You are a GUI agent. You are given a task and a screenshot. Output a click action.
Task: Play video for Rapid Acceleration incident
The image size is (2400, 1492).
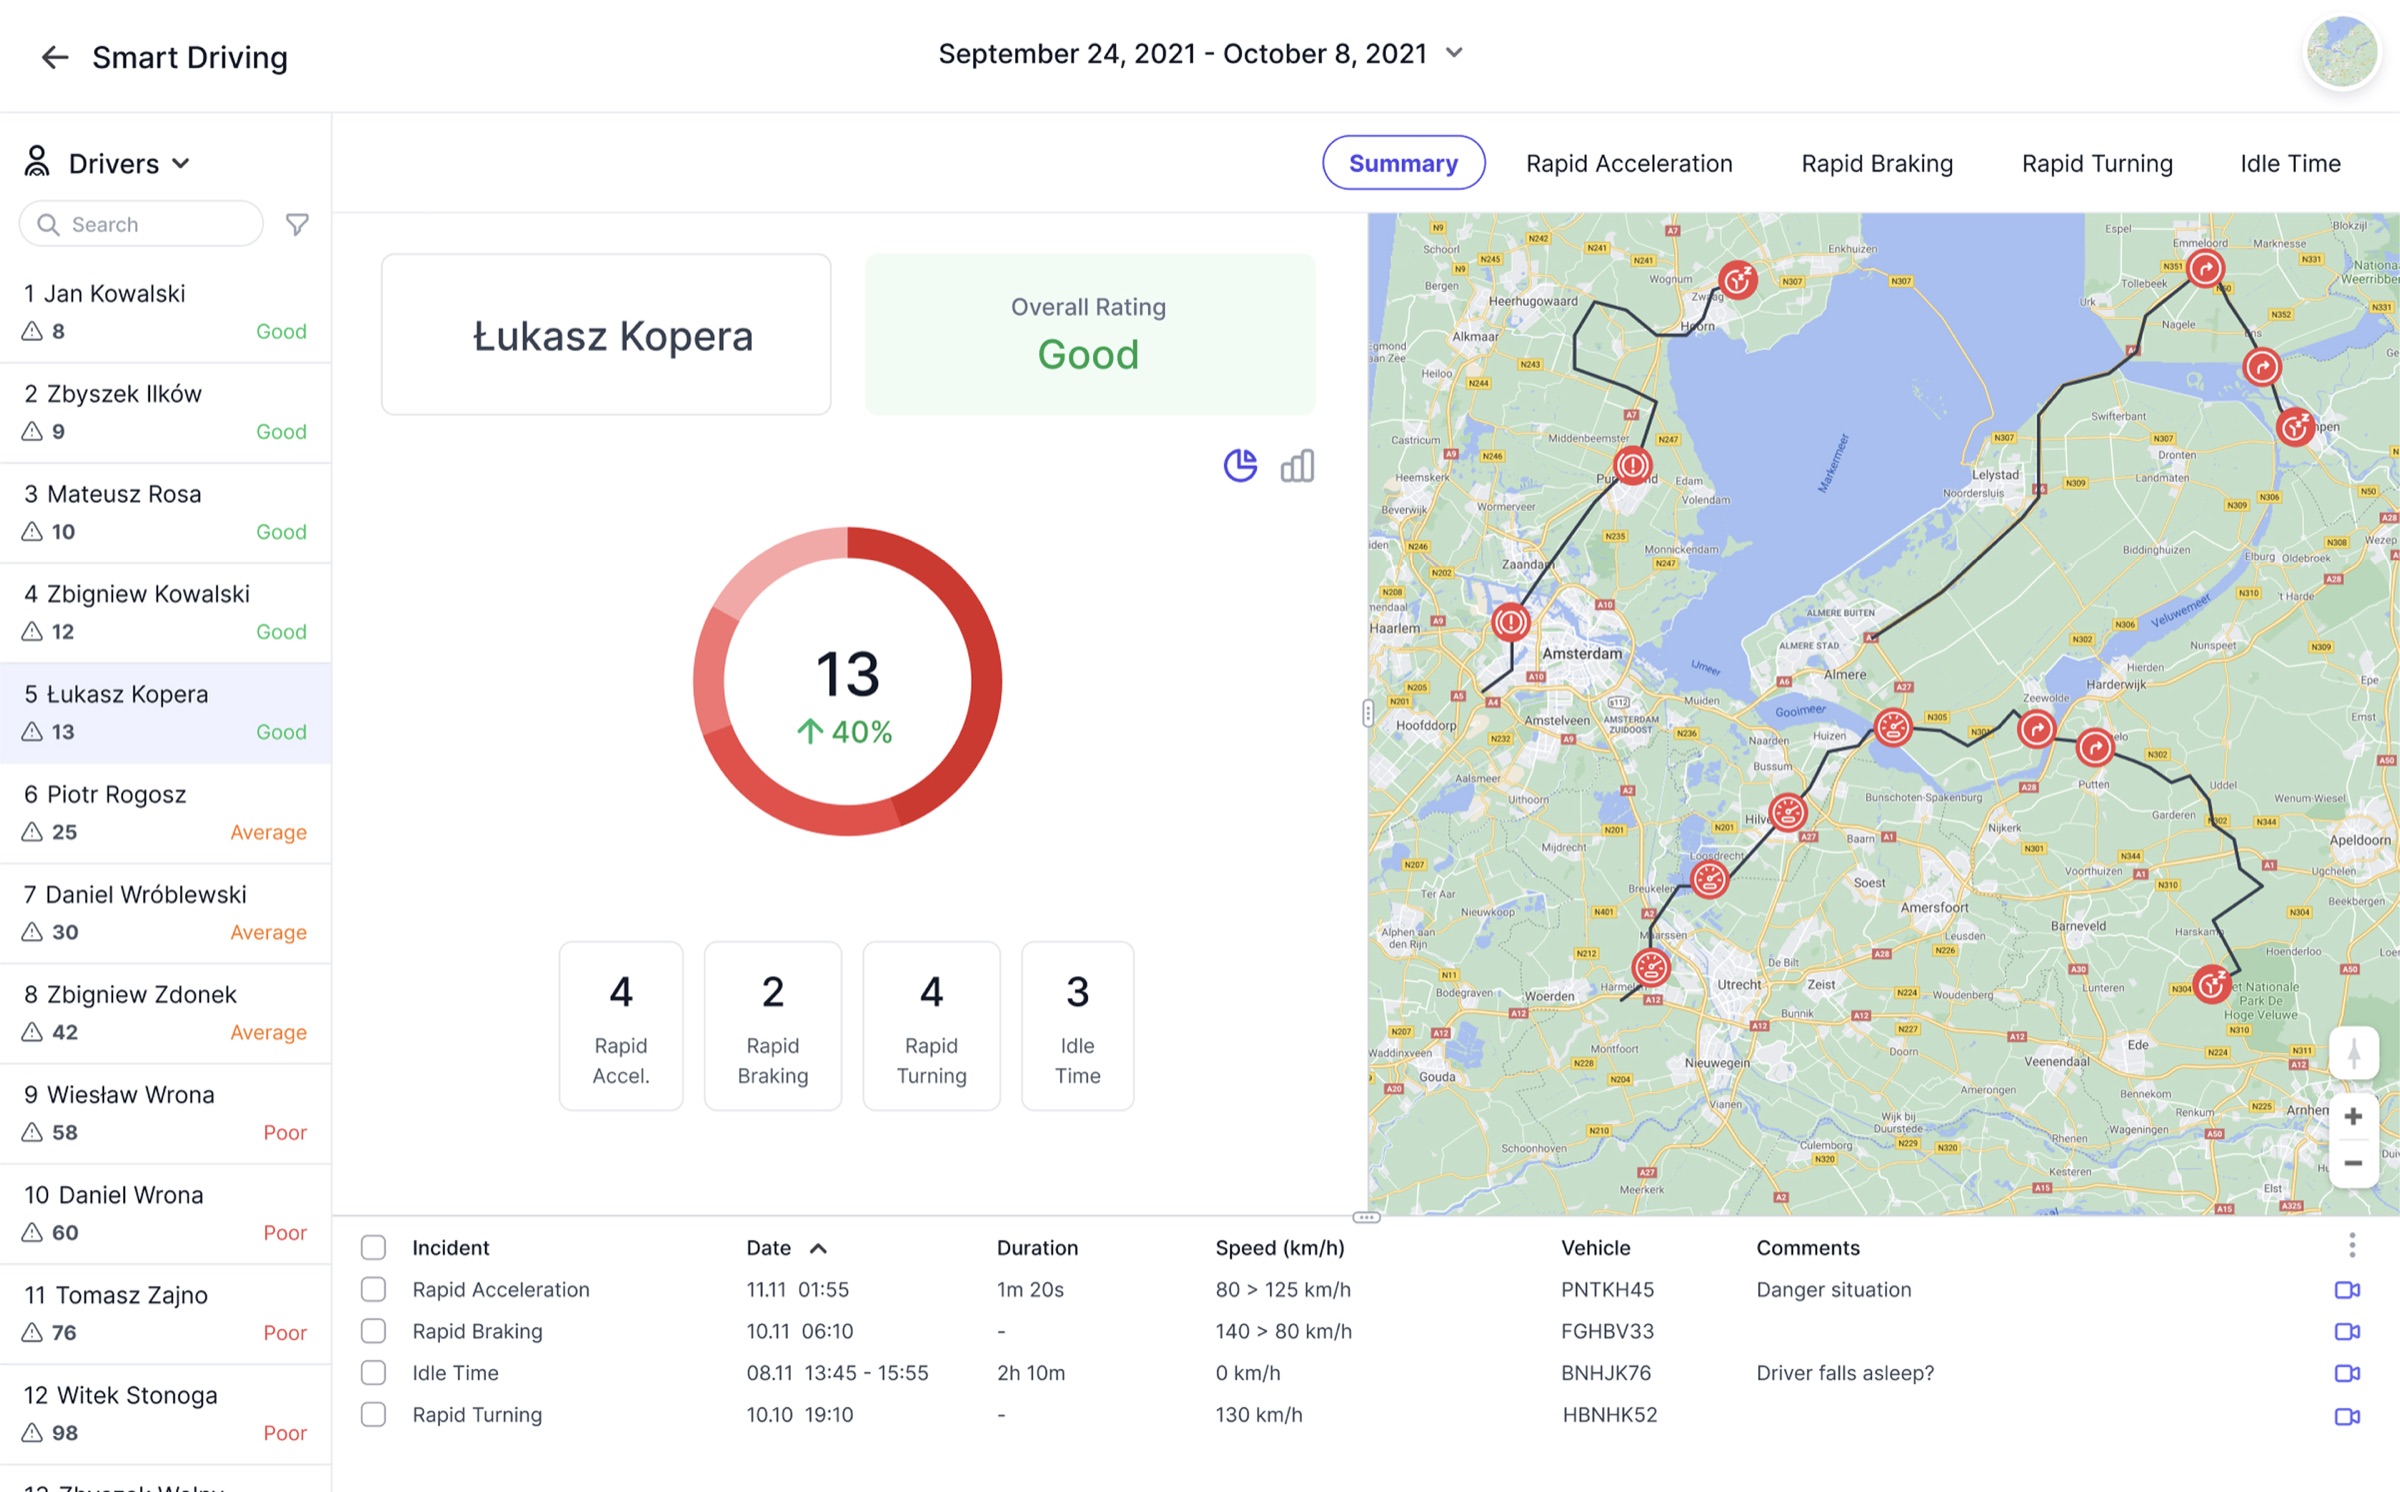coord(2347,1289)
